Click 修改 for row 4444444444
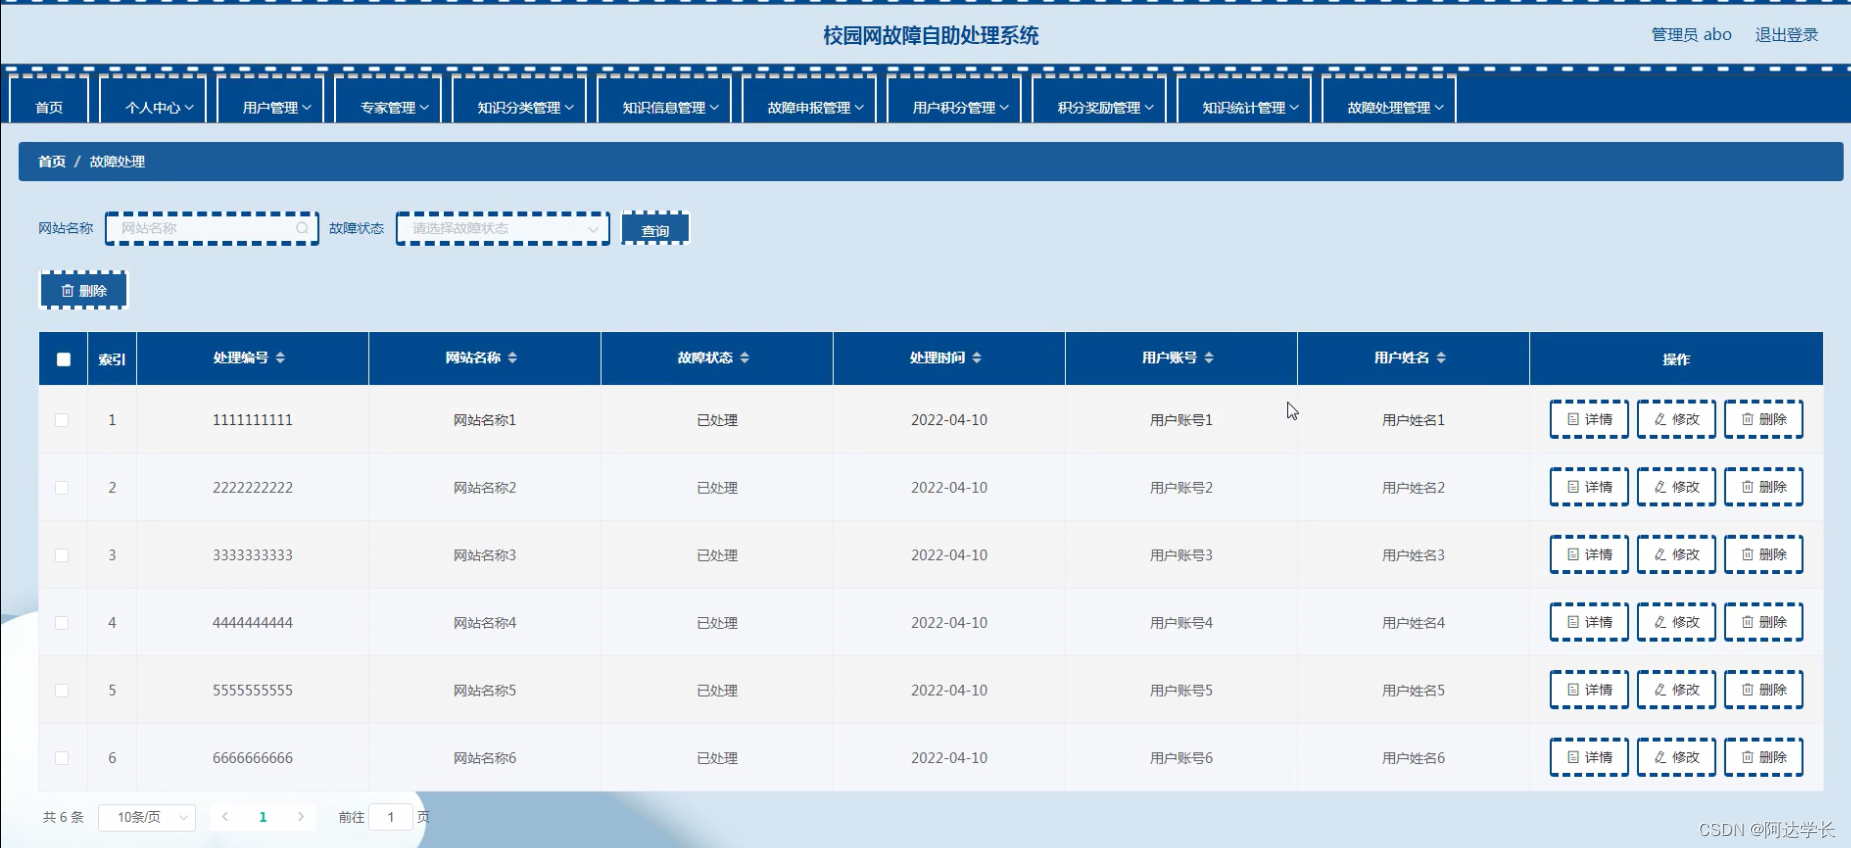 (1676, 622)
